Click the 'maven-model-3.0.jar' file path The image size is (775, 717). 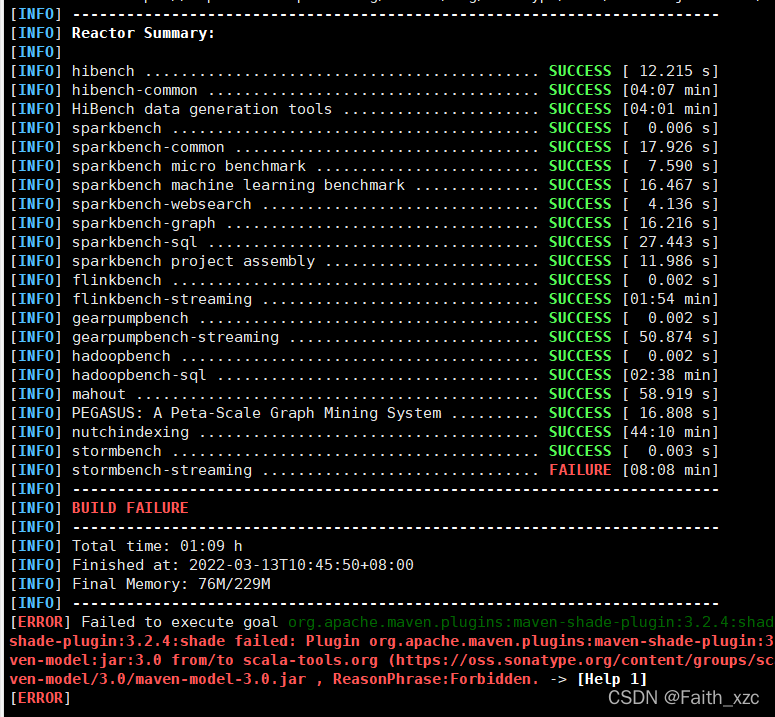click(x=220, y=679)
